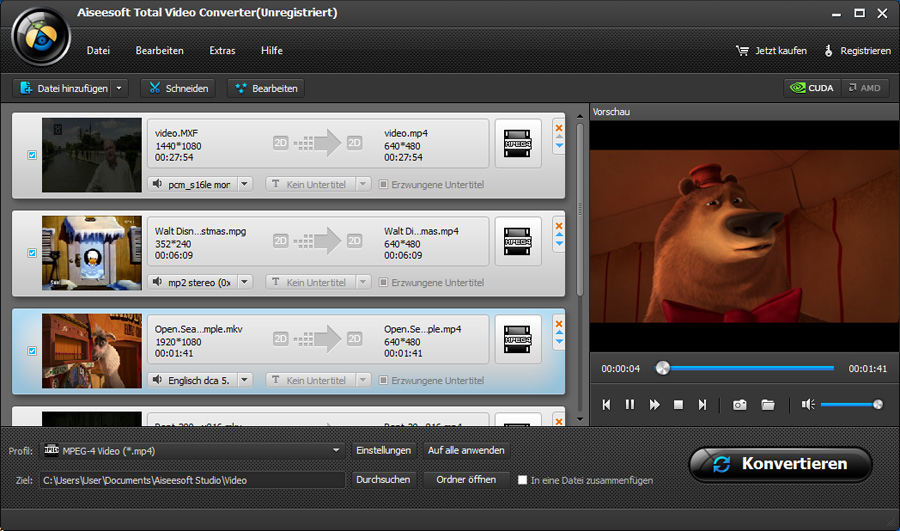Toggle NVIDIA CUDA acceleration
This screenshot has height=531, width=900.
click(812, 88)
